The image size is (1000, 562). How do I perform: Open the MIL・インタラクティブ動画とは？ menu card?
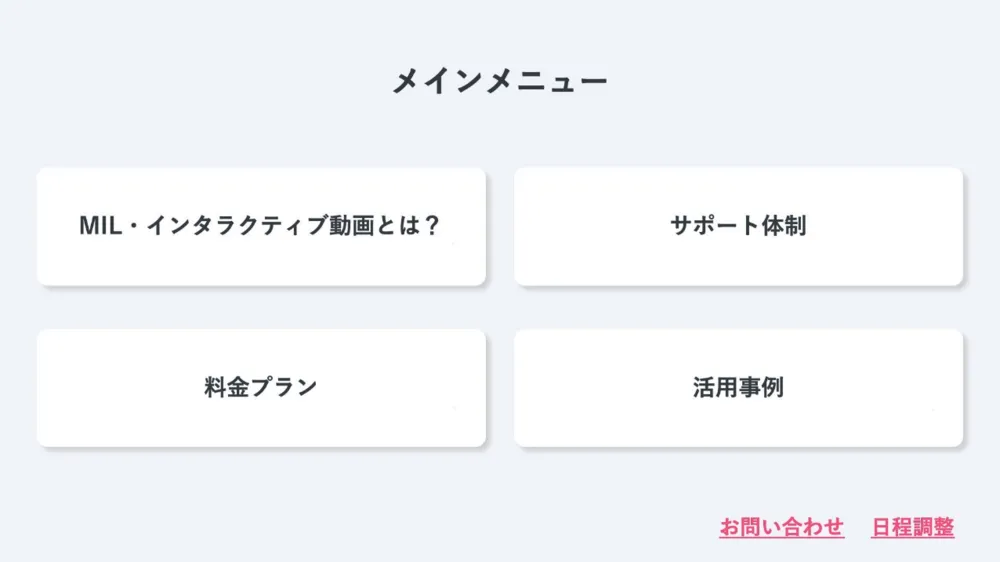coord(261,226)
